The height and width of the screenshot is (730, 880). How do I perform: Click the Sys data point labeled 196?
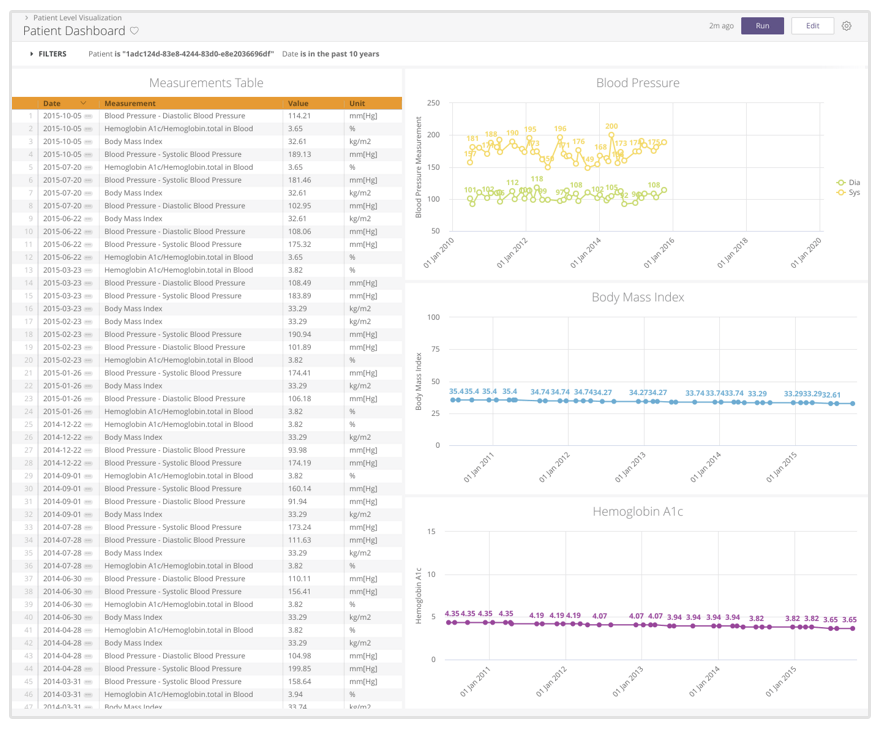tap(560, 137)
